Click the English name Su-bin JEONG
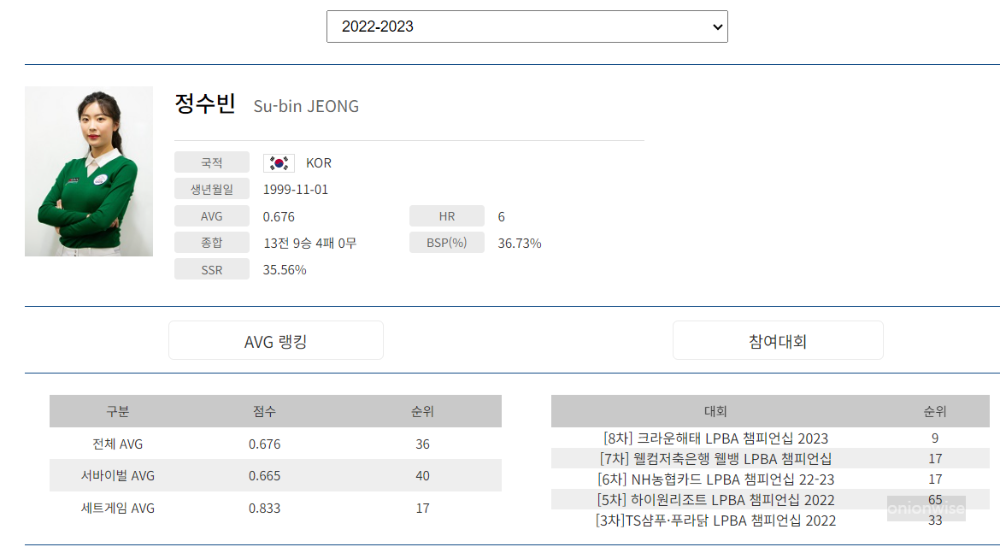Viewport: 1000px width, 555px height. tap(306, 106)
